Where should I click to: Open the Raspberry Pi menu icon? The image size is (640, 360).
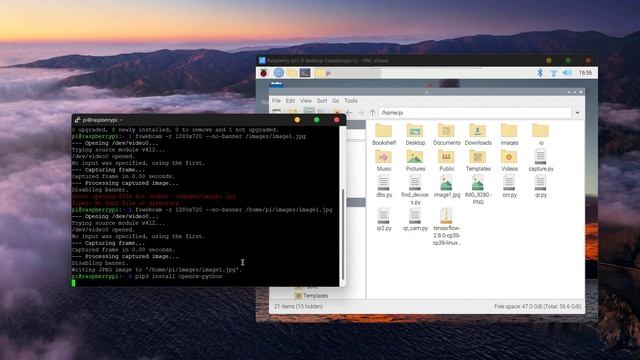(x=264, y=73)
